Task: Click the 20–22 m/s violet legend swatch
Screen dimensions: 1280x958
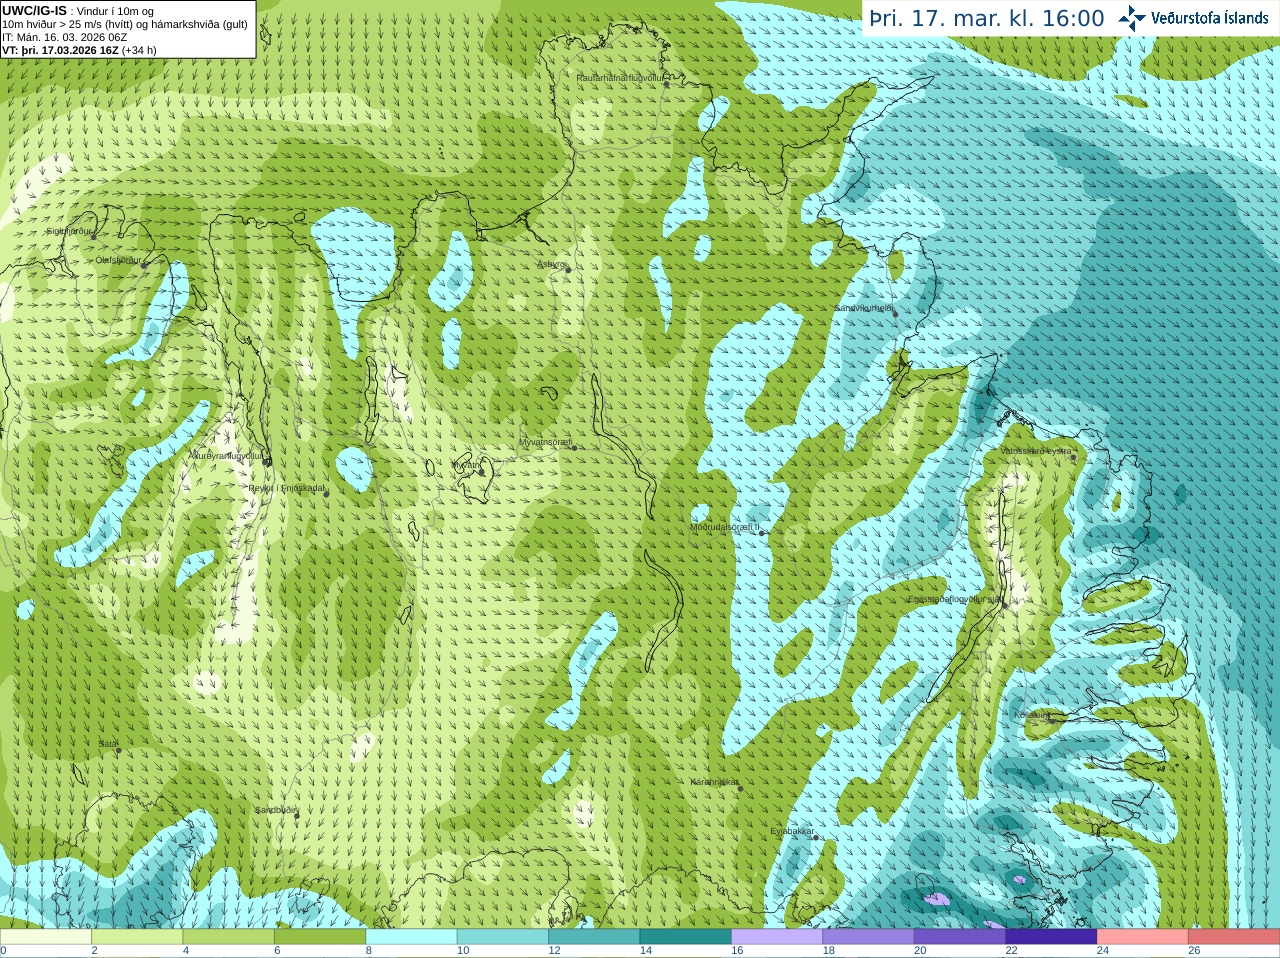Action: pyautogui.click(x=960, y=937)
